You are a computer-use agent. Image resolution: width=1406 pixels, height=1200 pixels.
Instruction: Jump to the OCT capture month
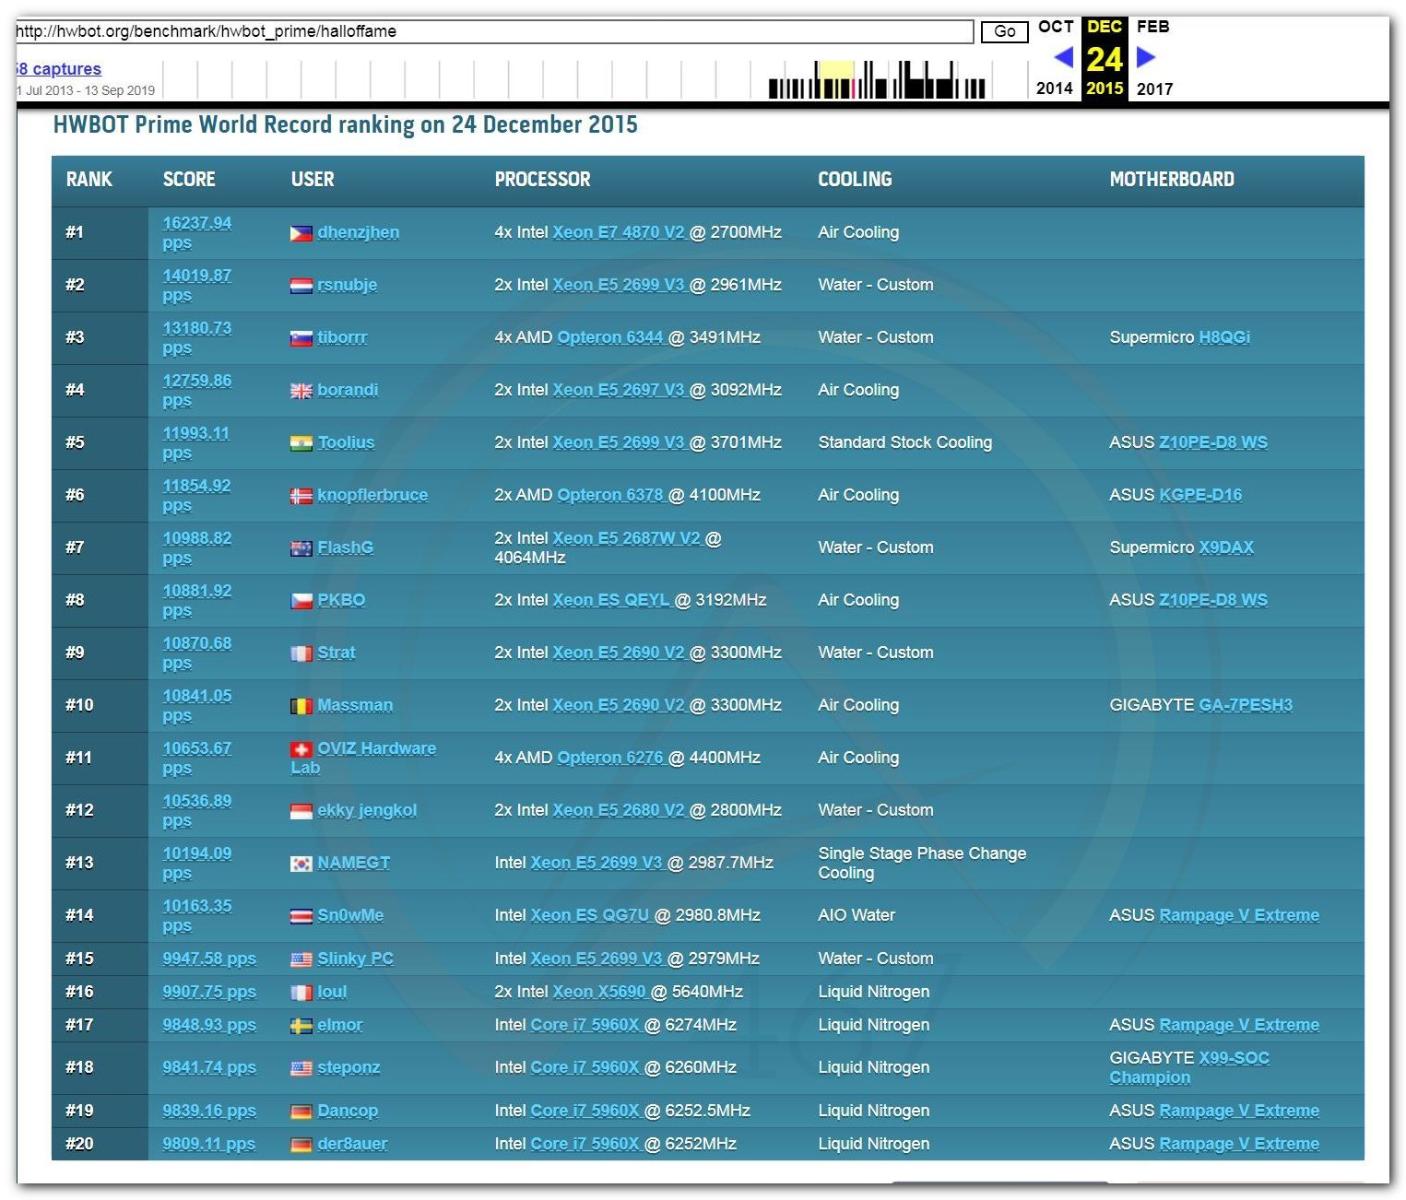[x=1056, y=27]
